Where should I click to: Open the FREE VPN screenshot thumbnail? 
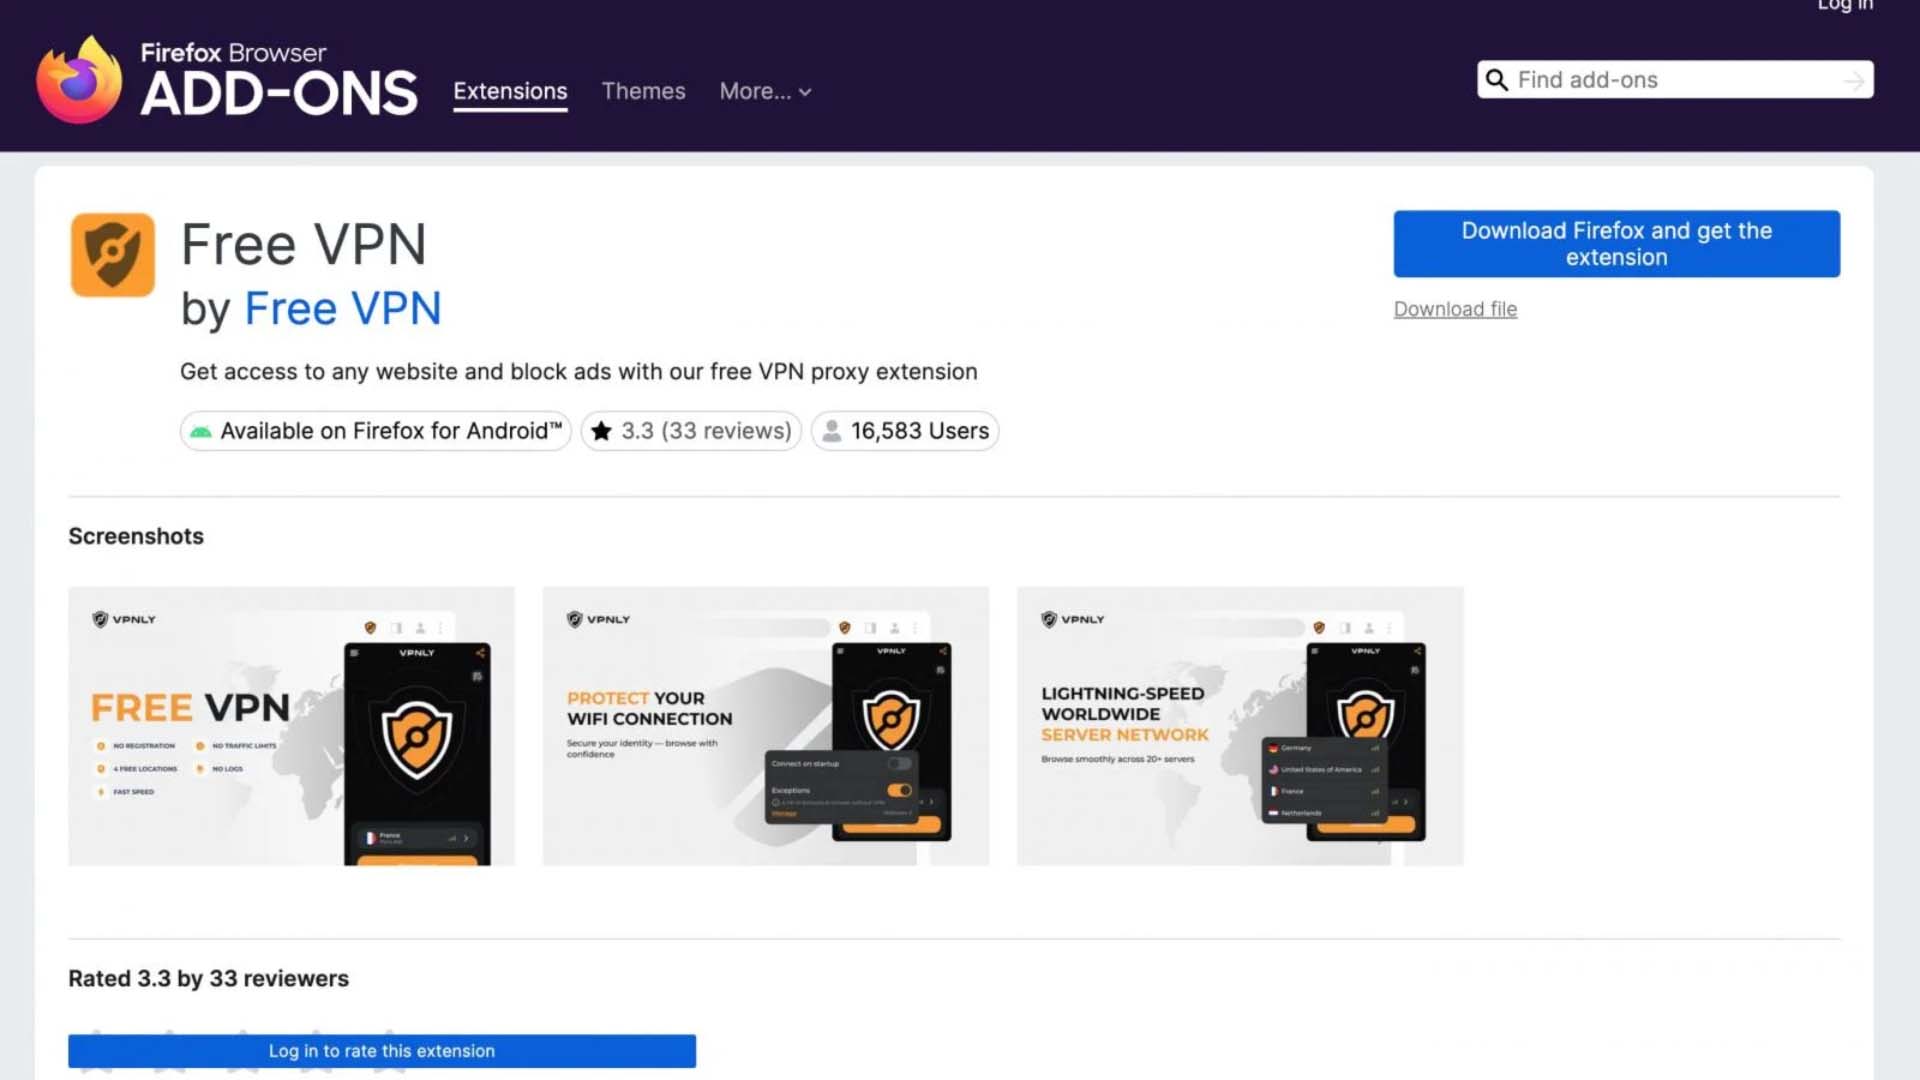[x=291, y=726]
